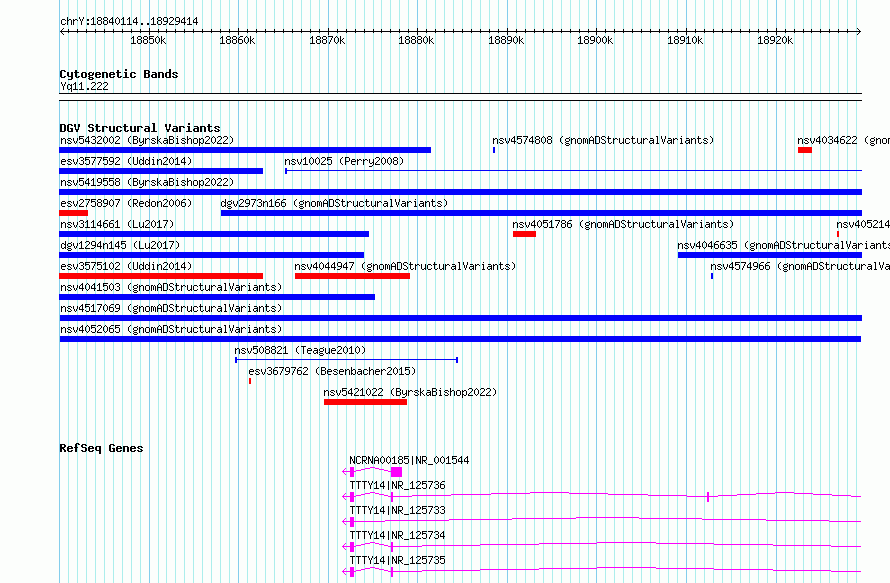Viewport: 890px width, 583px height.
Task: Select the red tick under esv3679762 (Besenbacher2015)
Action: pyautogui.click(x=250, y=381)
